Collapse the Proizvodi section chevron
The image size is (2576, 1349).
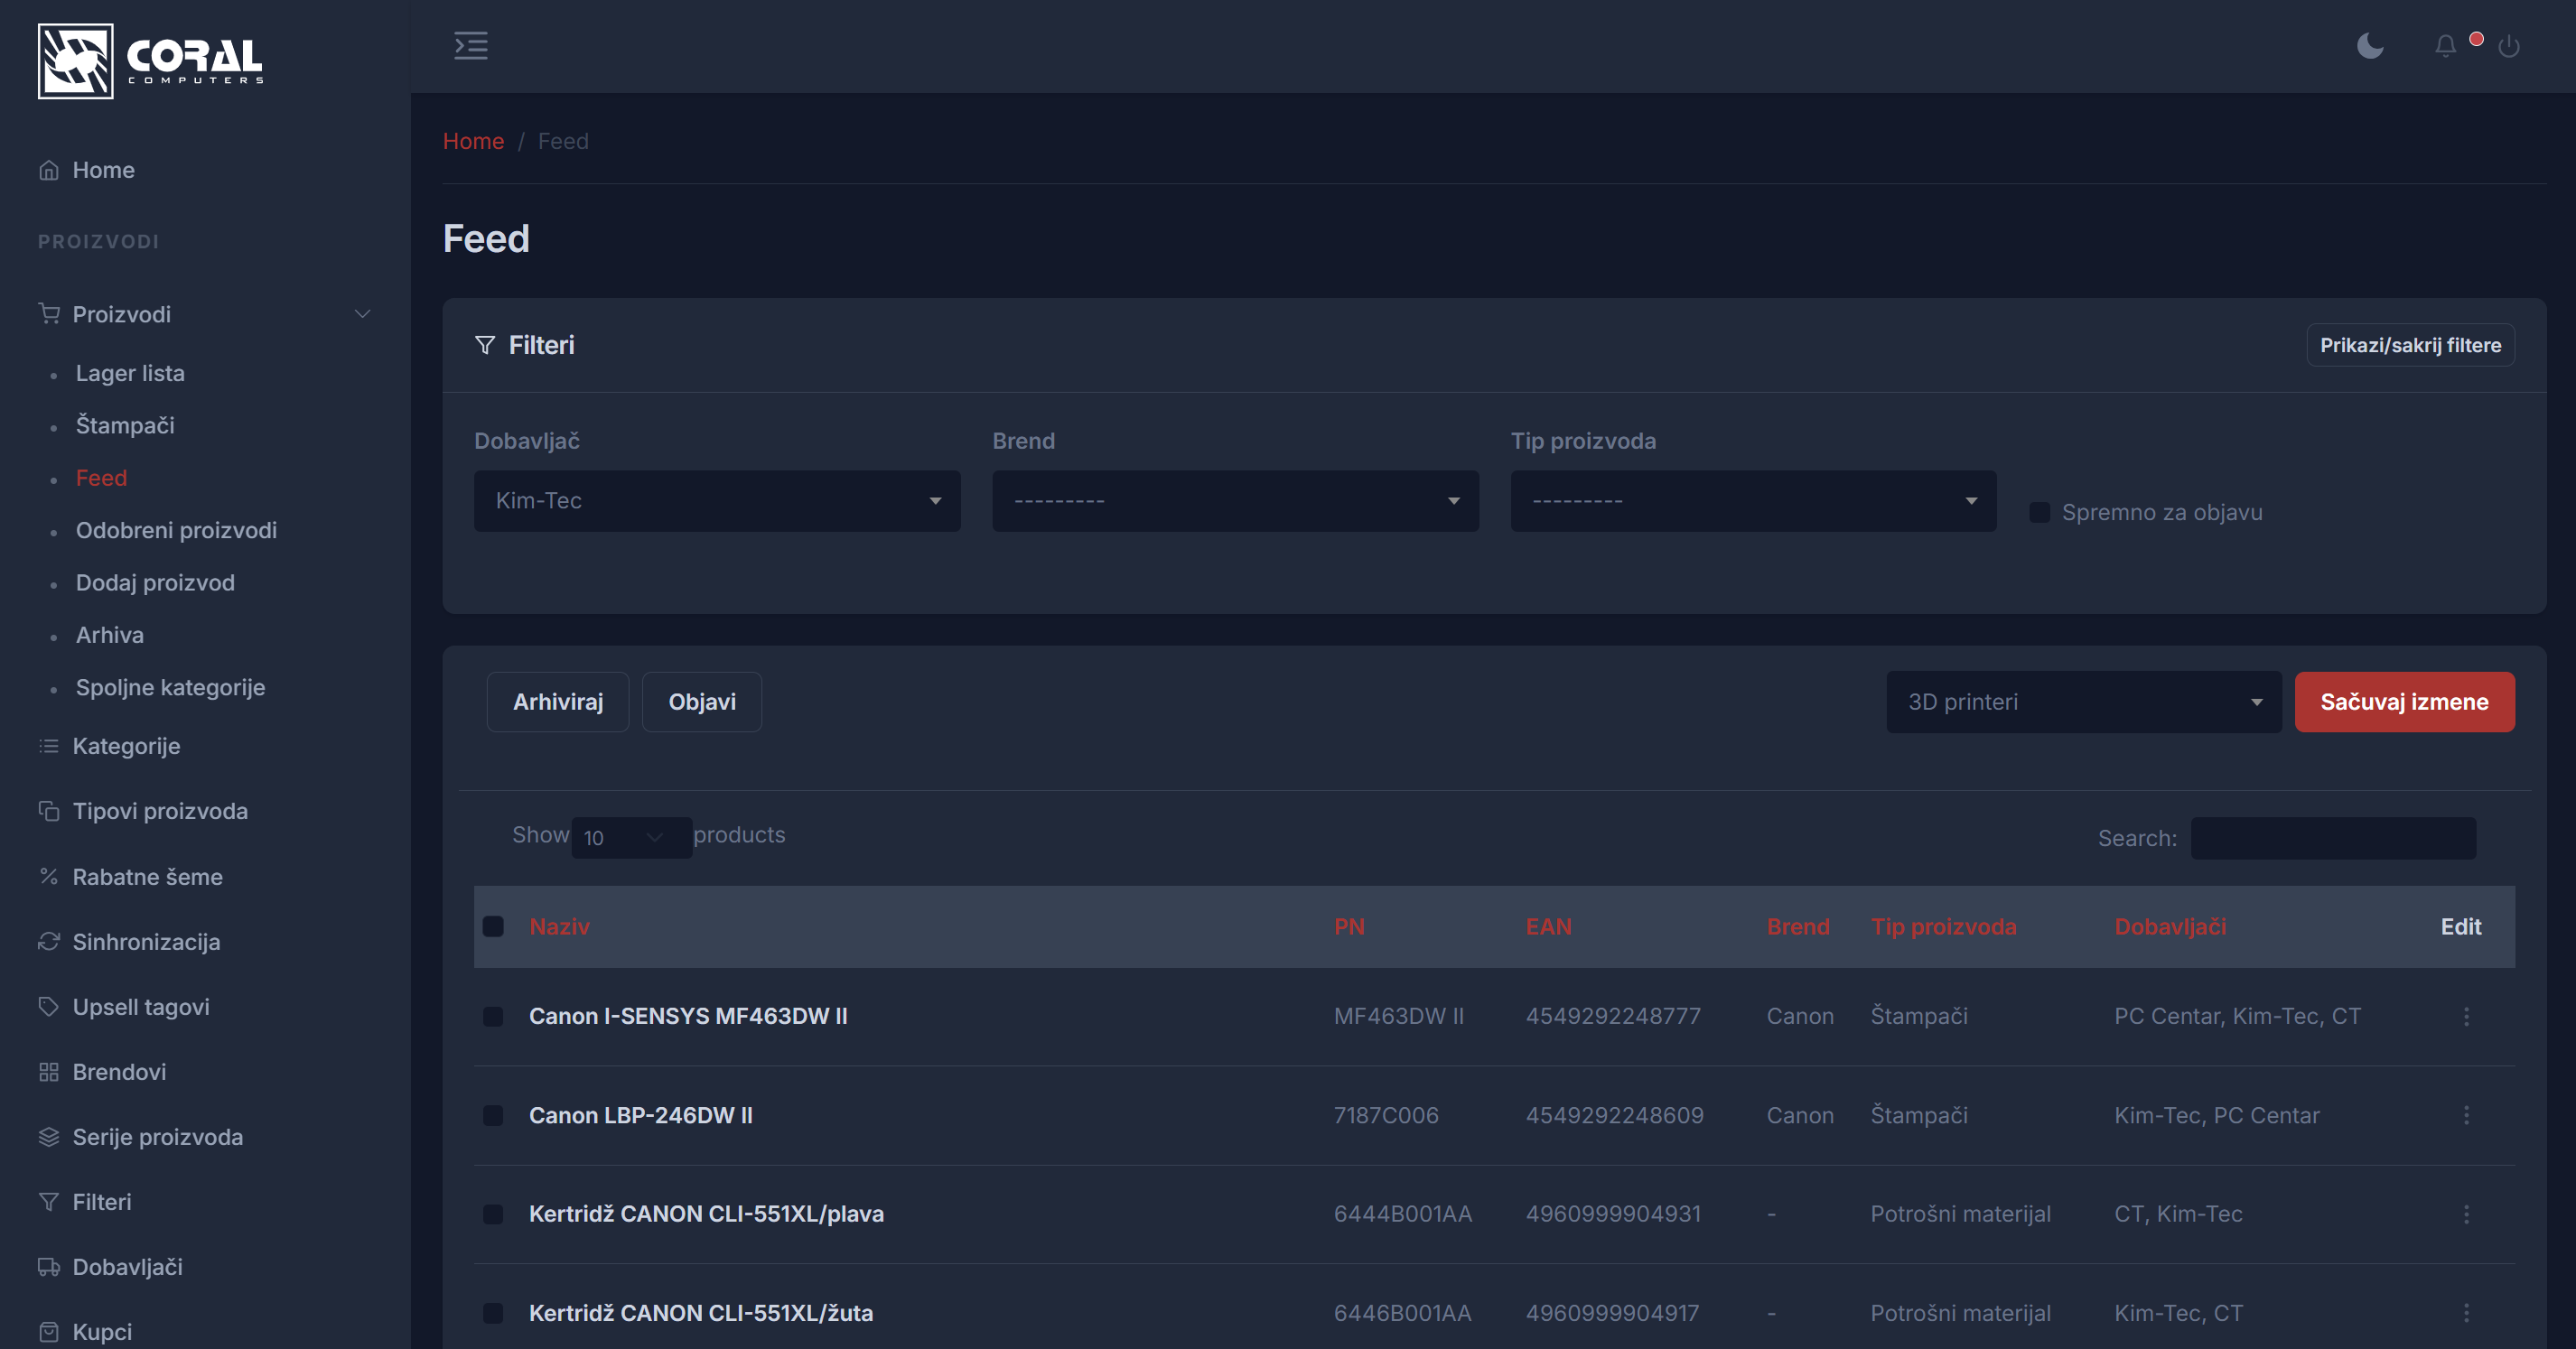click(363, 313)
